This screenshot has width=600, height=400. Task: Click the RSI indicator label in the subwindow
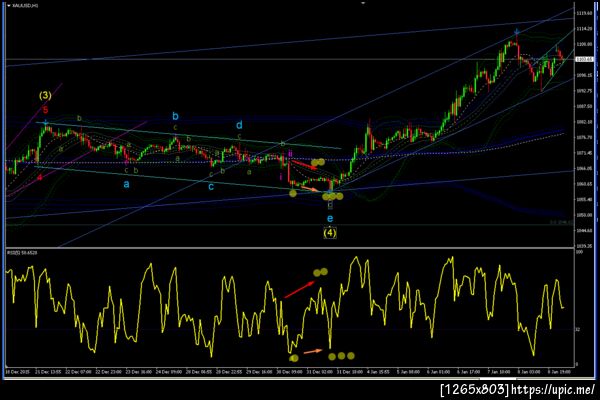pyautogui.click(x=22, y=253)
